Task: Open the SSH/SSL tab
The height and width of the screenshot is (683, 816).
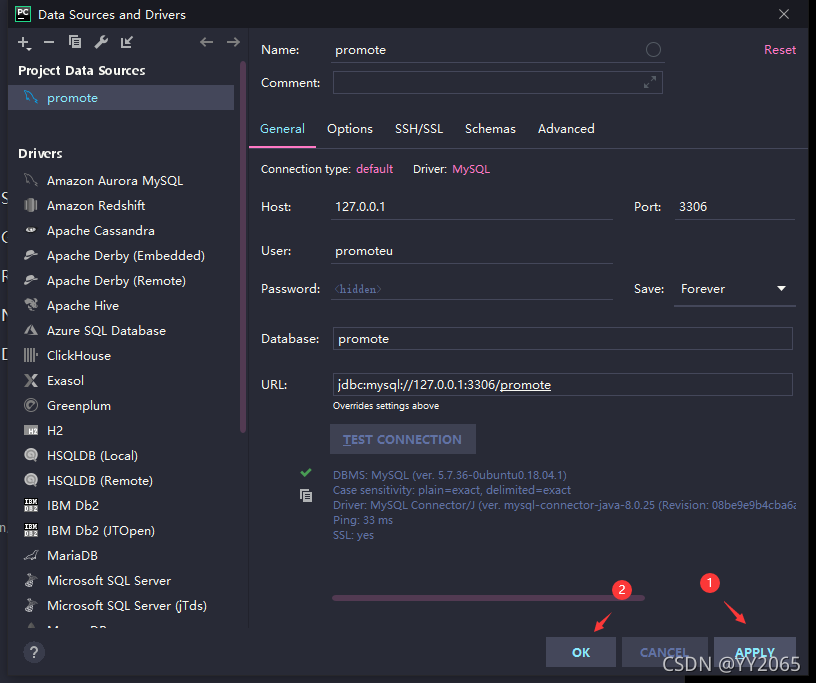Action: coord(418,129)
